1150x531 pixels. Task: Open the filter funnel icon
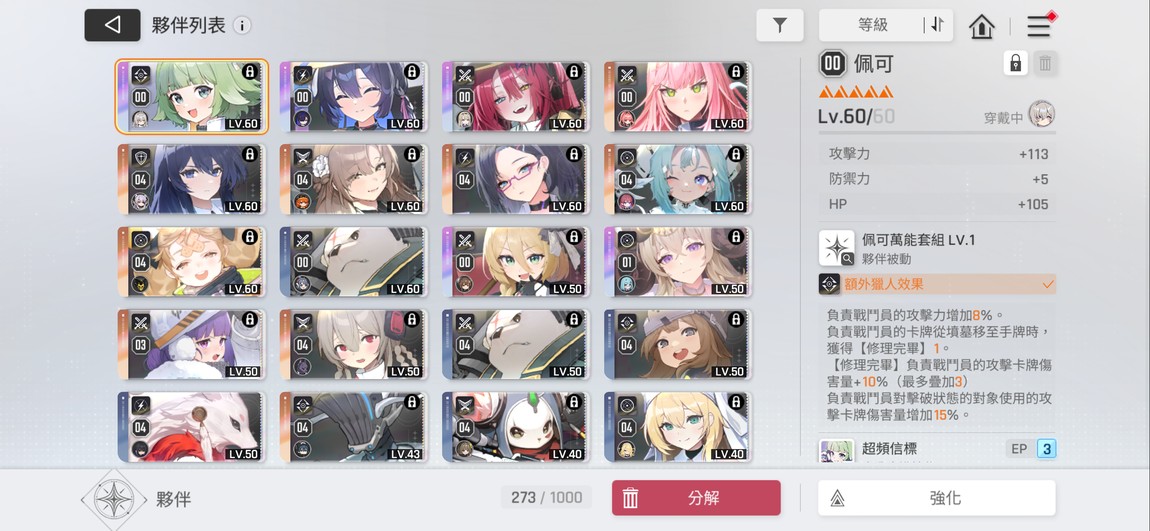tap(780, 25)
